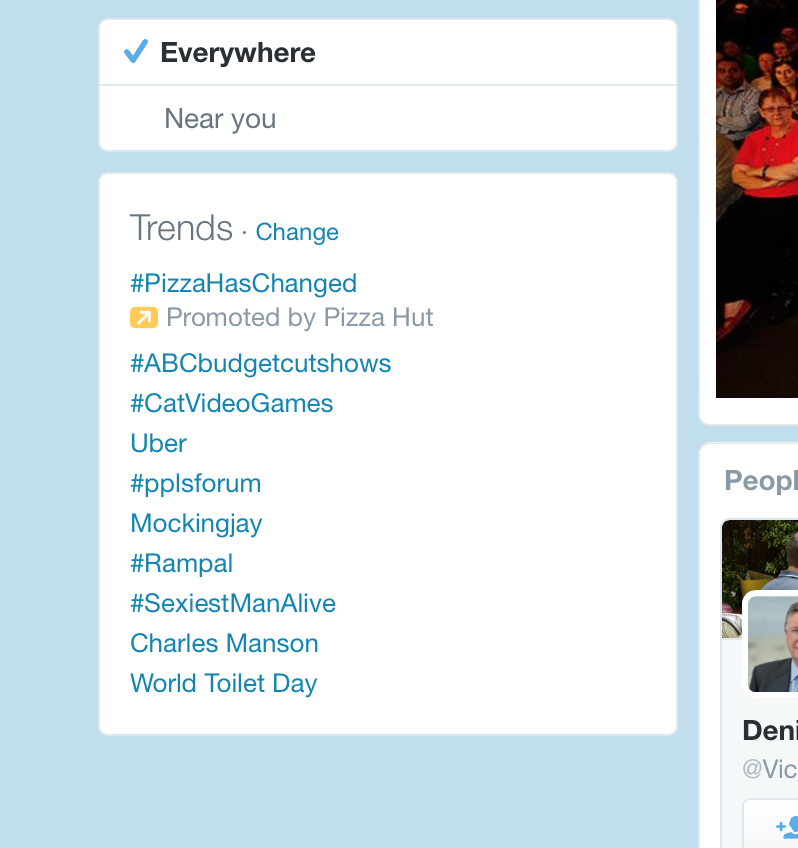Open the crowd photo at top right

coord(757,198)
